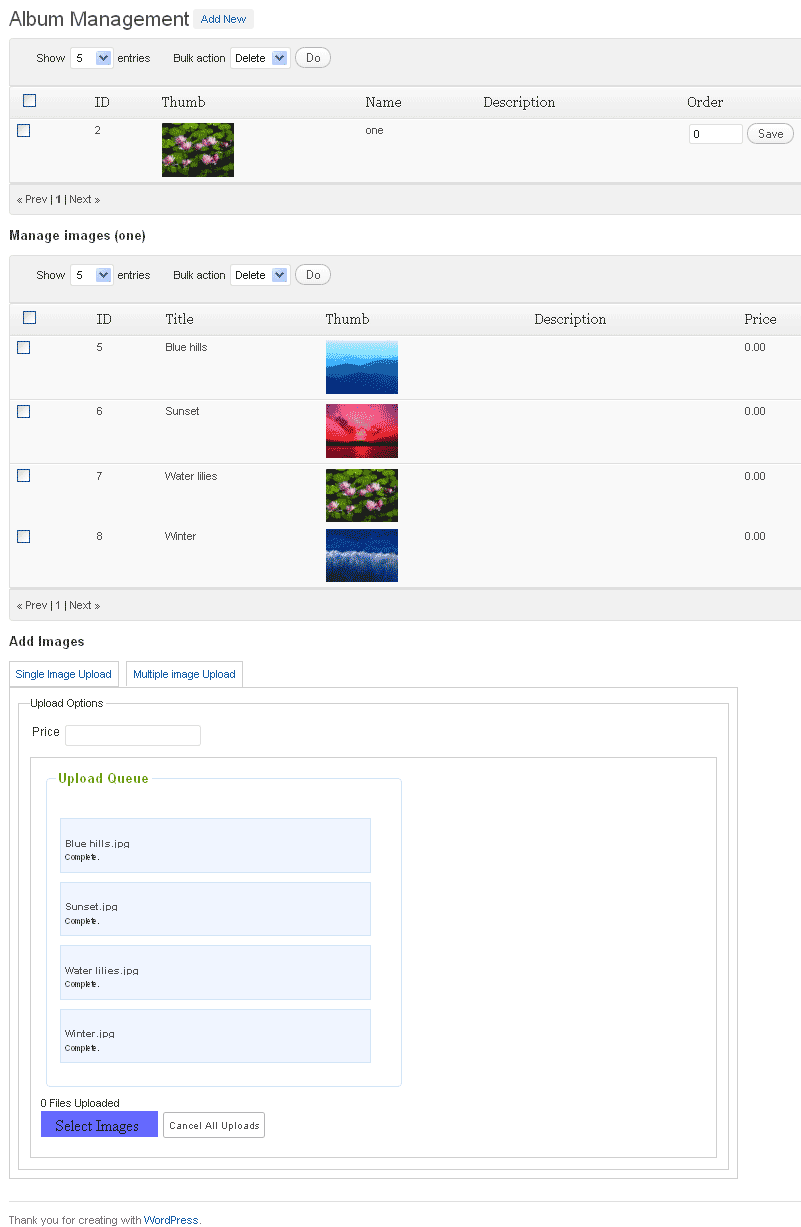The width and height of the screenshot is (801, 1227).
Task: Click the Blue hills image thumbnail
Action: click(x=362, y=367)
